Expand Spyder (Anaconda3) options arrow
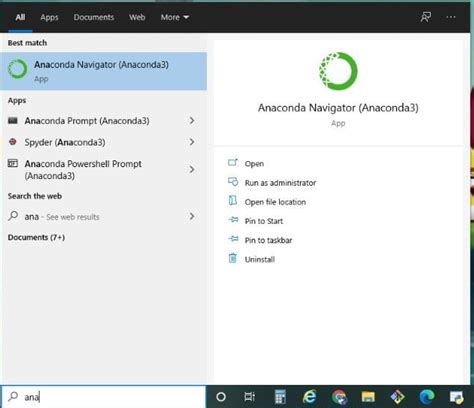474x408 pixels. 192,142
